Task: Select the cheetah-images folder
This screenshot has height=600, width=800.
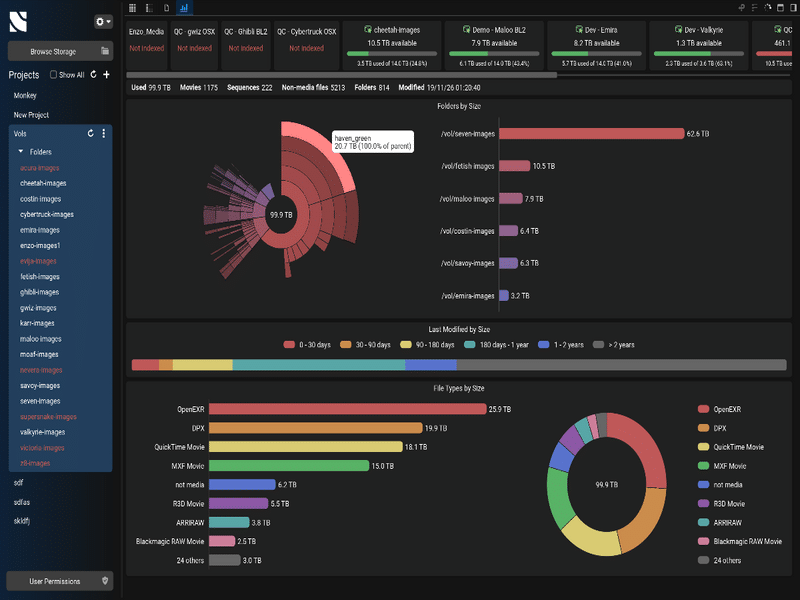Action: pos(43,183)
